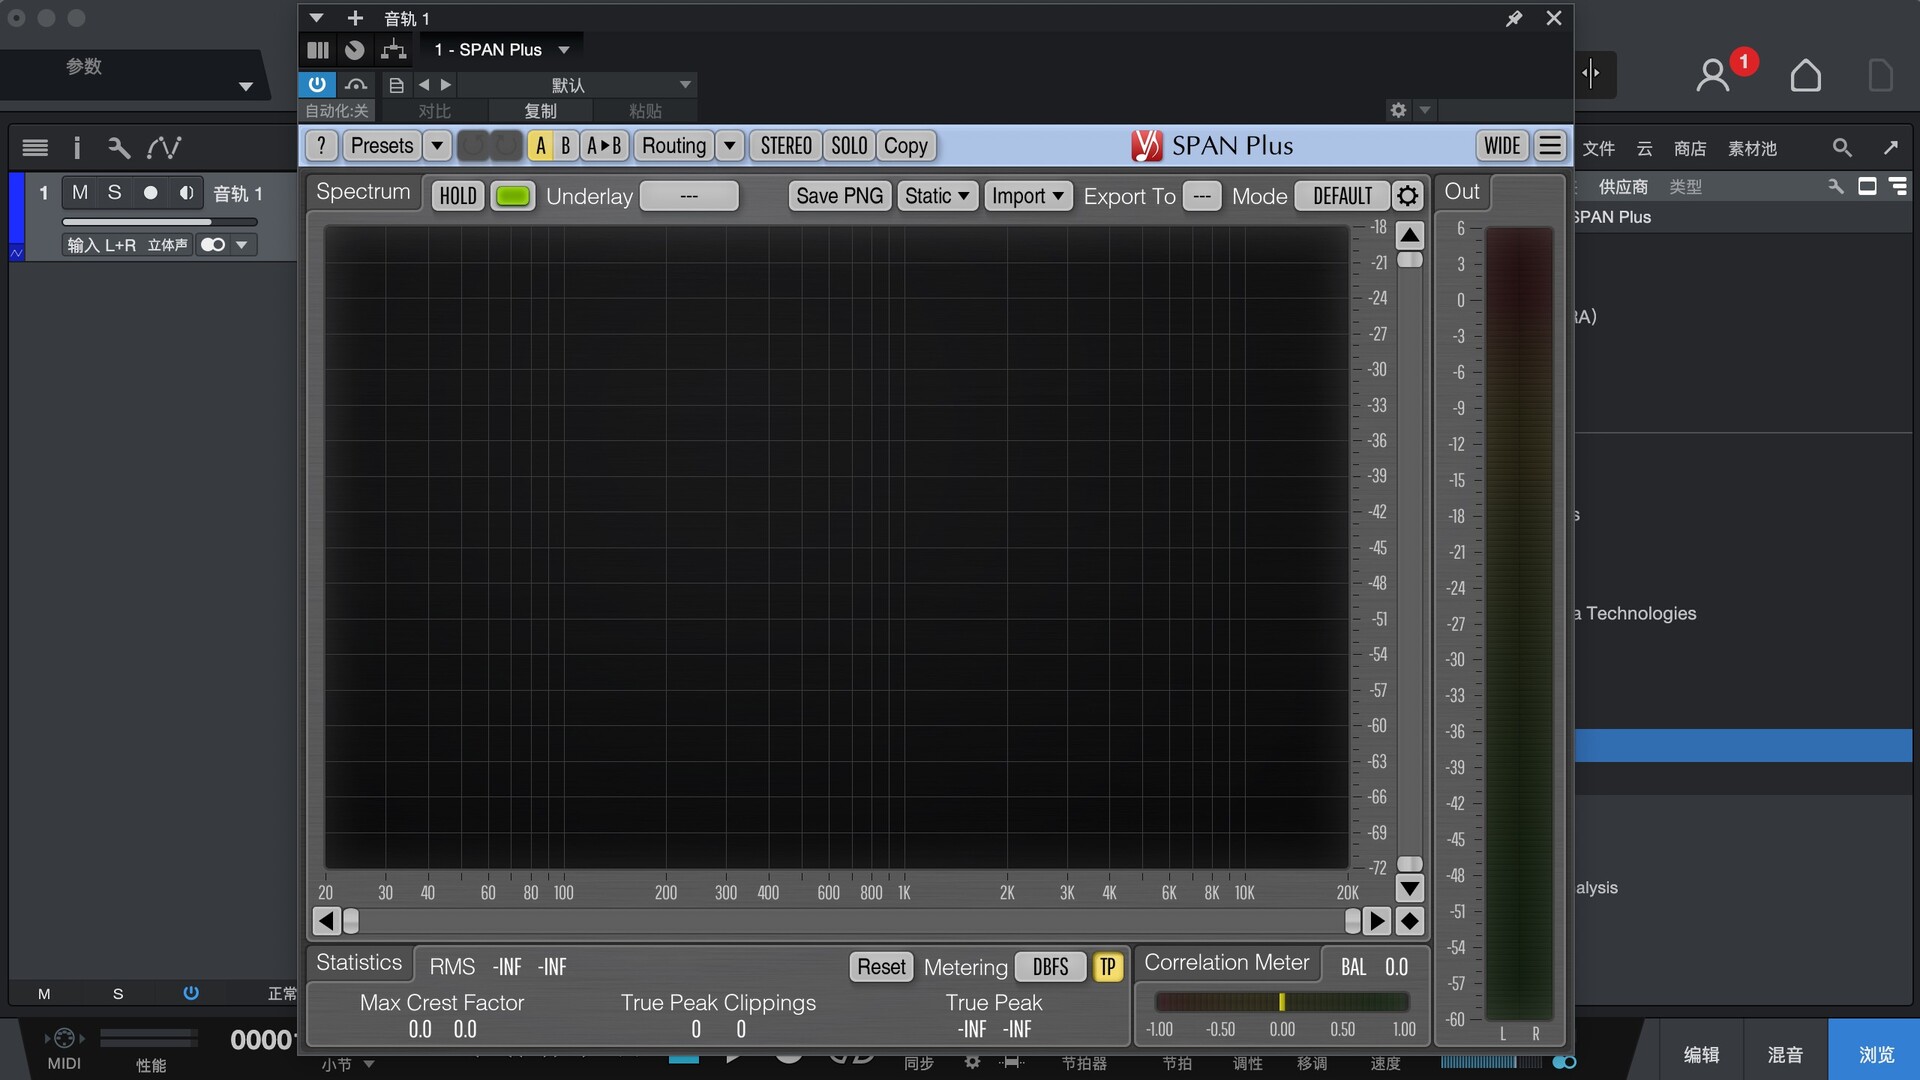Open the SPAN Plus hamburger menu
The height and width of the screenshot is (1080, 1920).
pyautogui.click(x=1550, y=146)
